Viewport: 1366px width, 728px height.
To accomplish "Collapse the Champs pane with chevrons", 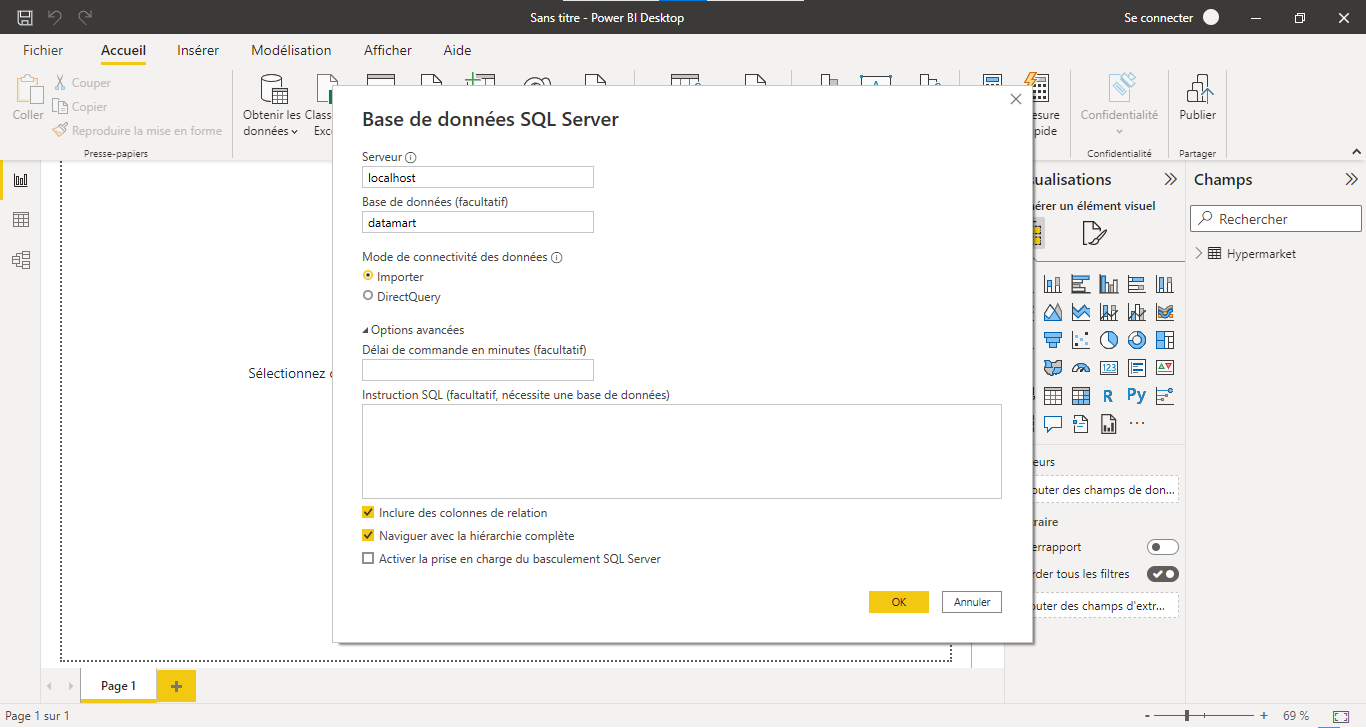I will pyautogui.click(x=1351, y=180).
